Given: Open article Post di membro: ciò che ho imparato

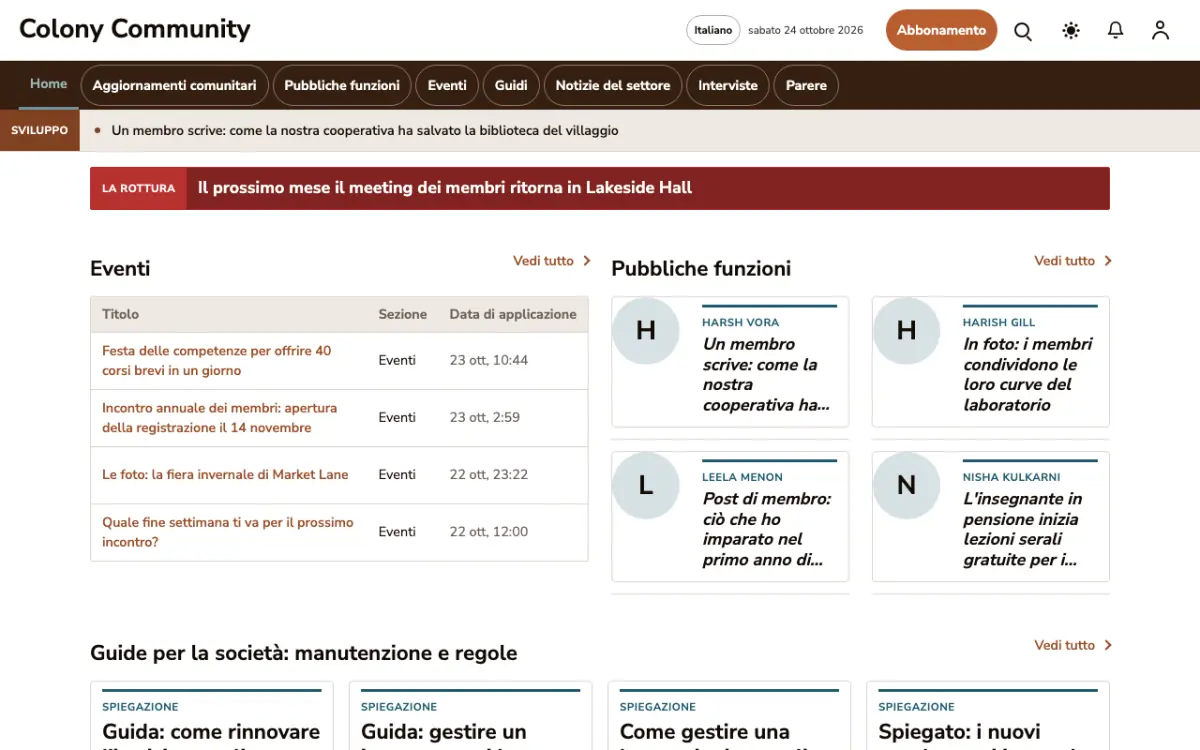Looking at the screenshot, I should (767, 530).
